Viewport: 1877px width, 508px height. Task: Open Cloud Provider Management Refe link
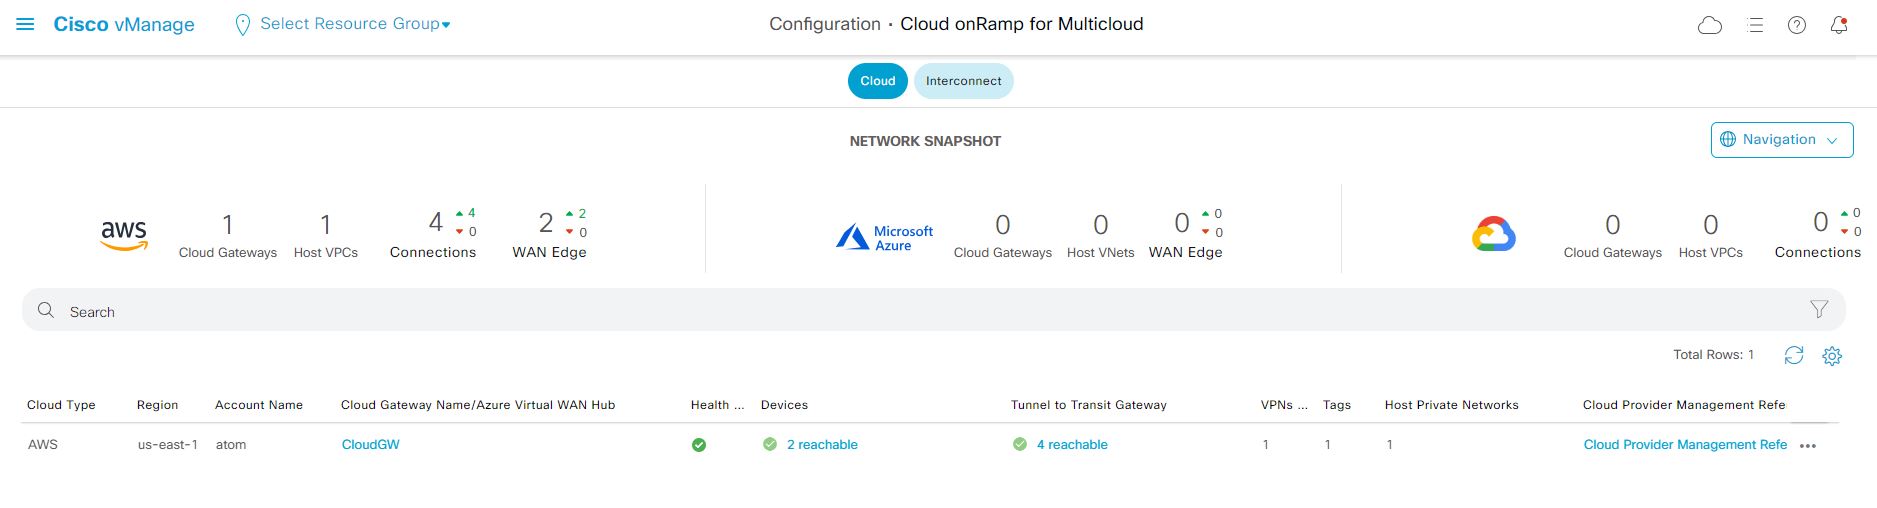click(x=1685, y=445)
